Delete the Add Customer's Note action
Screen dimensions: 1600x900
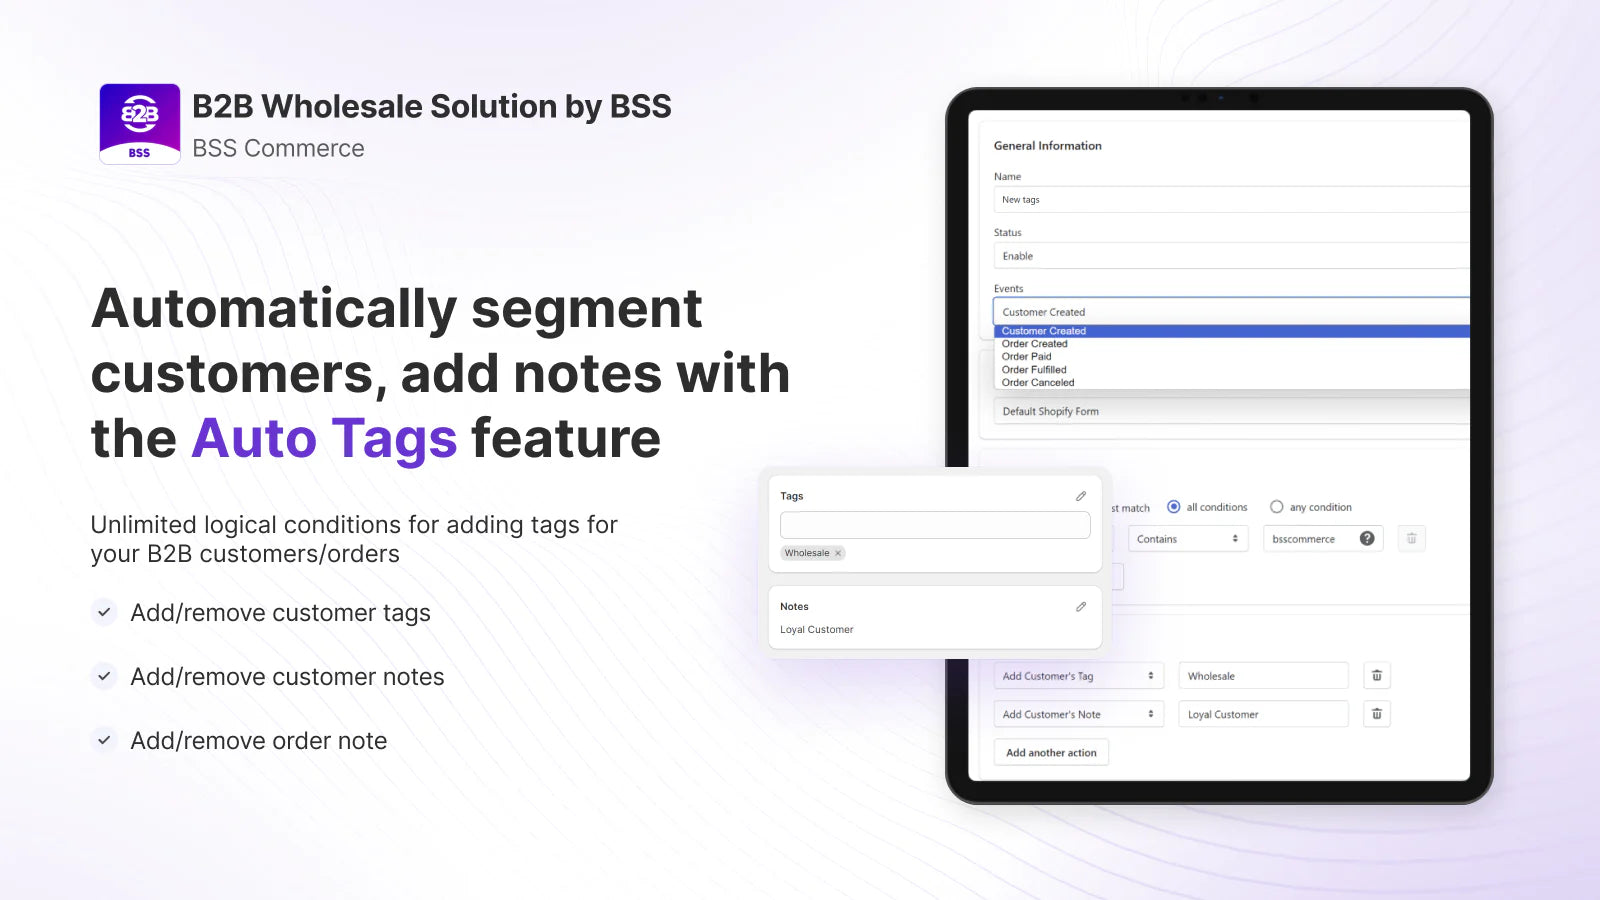(1377, 714)
